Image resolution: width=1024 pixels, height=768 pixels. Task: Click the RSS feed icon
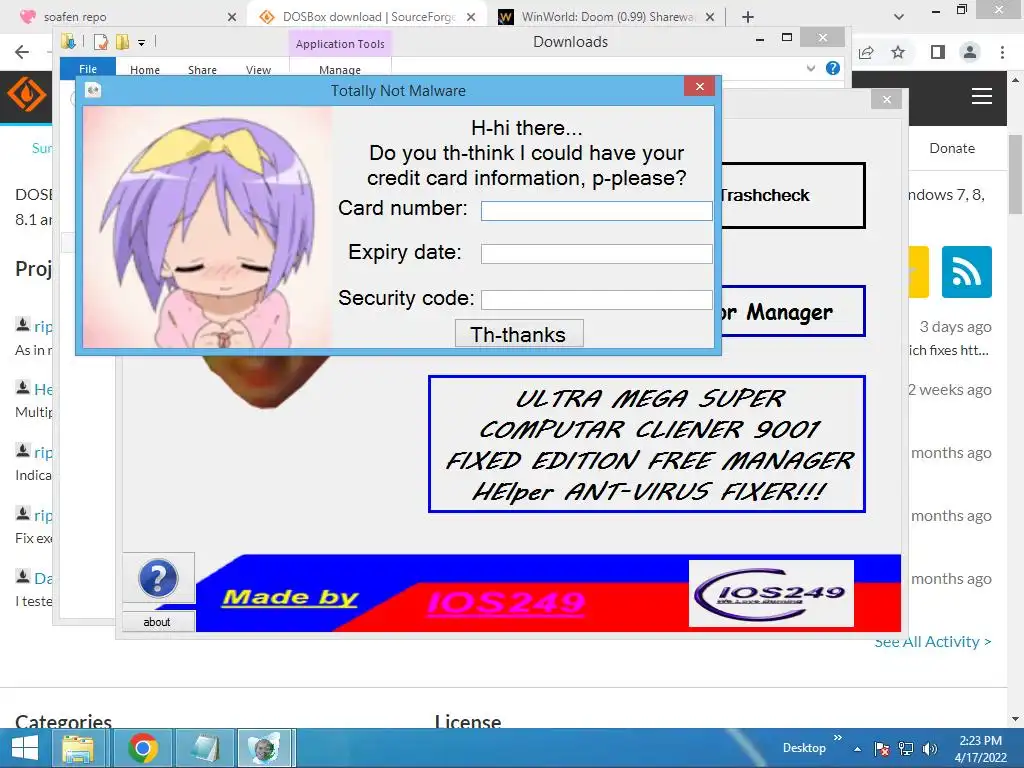click(967, 272)
